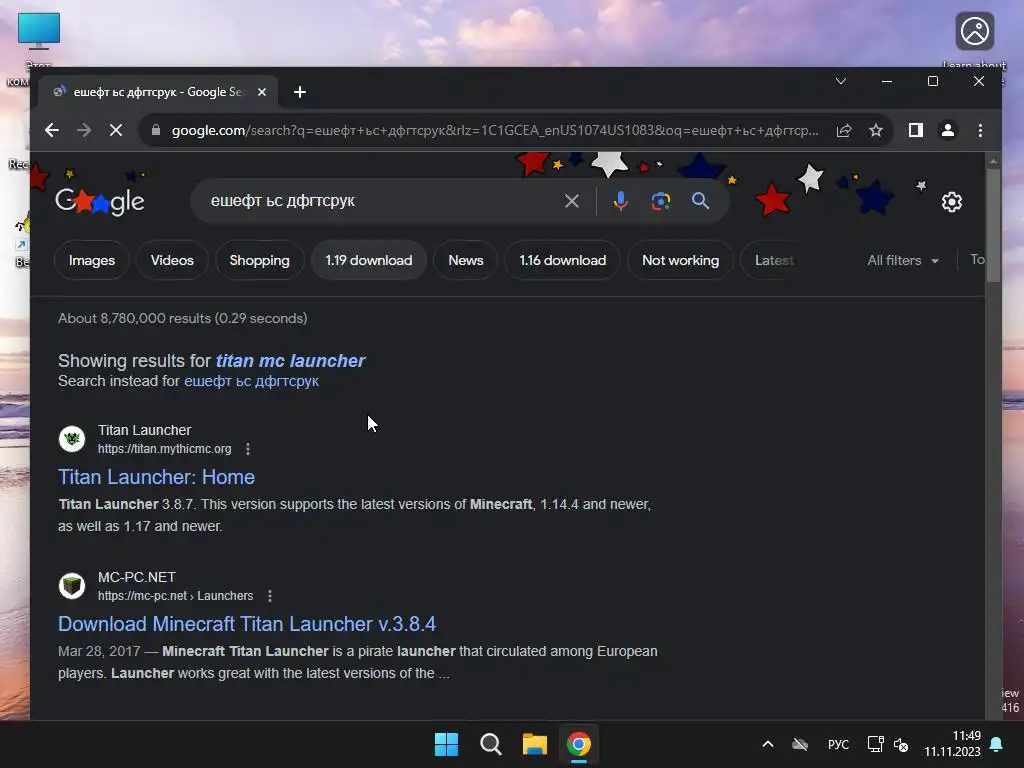The height and width of the screenshot is (768, 1024).
Task: Search by image with Google Lens
Action: tap(660, 201)
